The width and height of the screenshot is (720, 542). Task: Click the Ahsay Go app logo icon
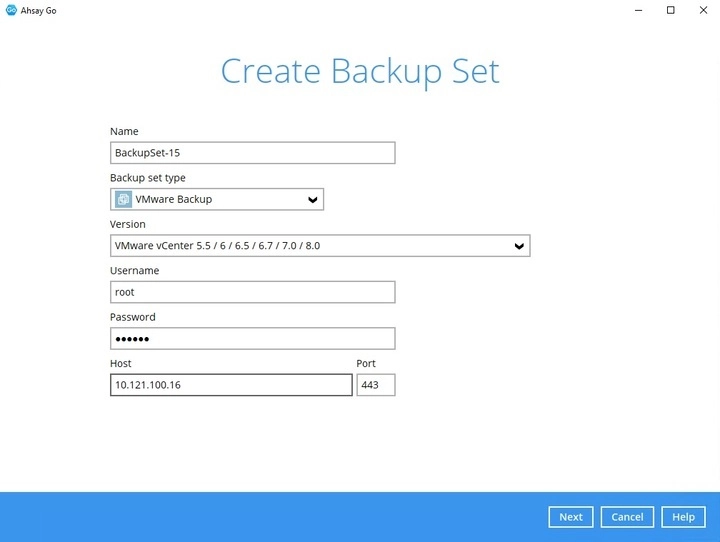[x=11, y=10]
